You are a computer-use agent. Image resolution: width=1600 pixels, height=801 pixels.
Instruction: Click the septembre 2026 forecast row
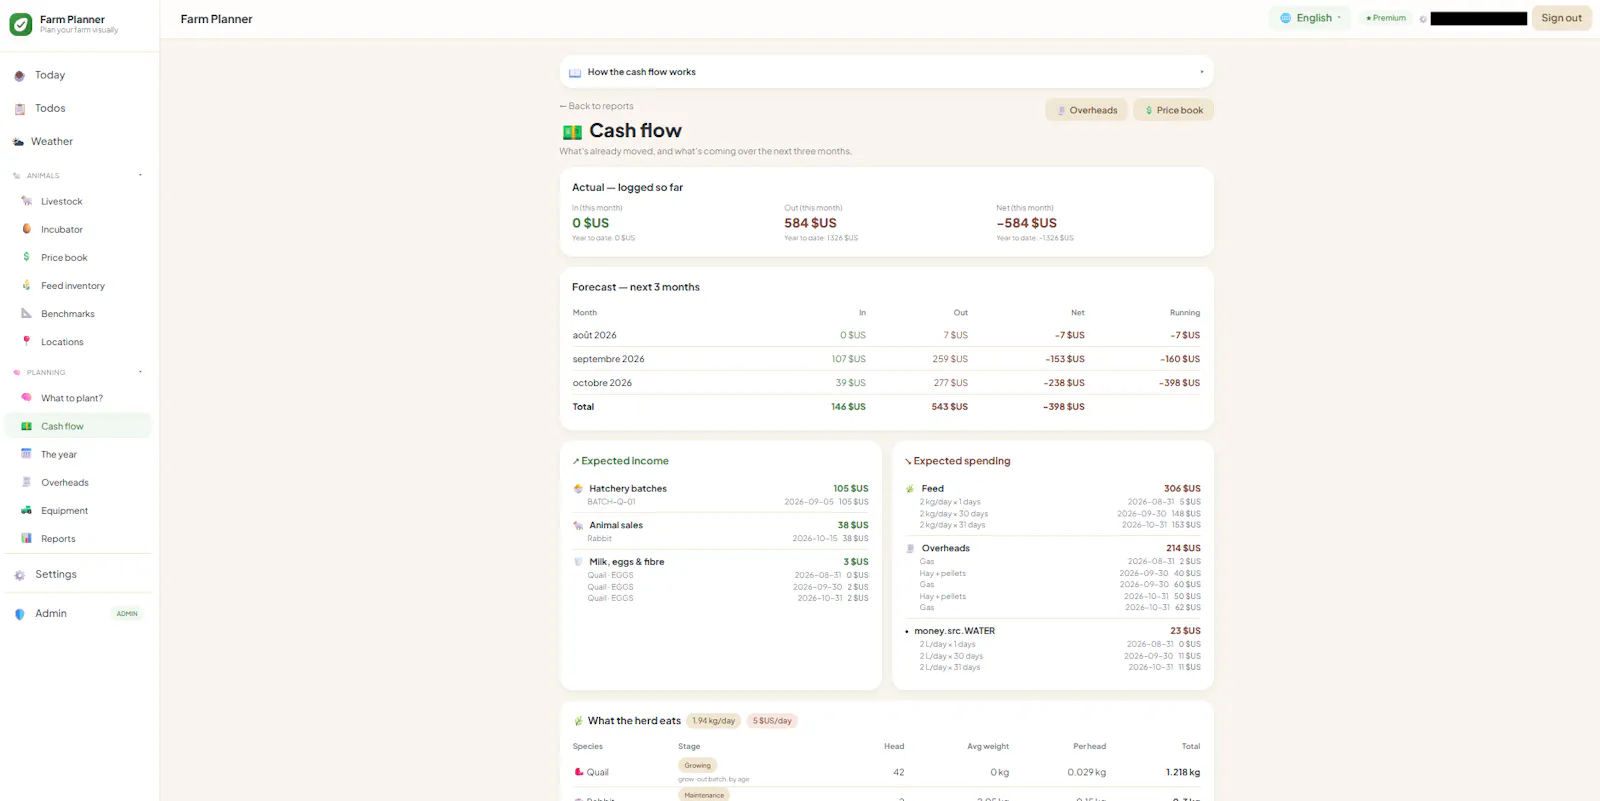tap(886, 359)
